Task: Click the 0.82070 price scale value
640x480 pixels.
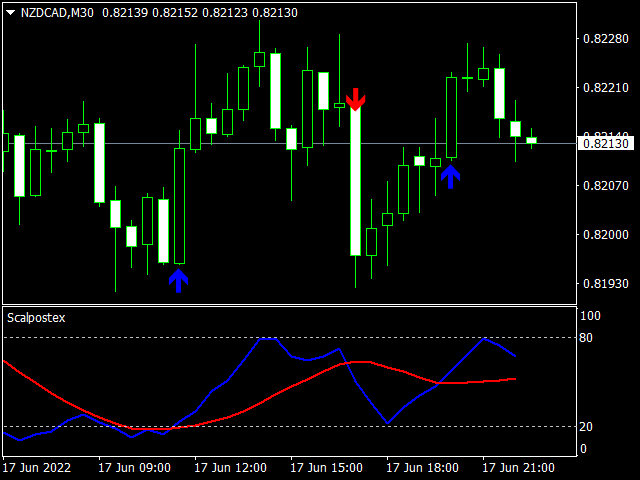Action: 606,186
